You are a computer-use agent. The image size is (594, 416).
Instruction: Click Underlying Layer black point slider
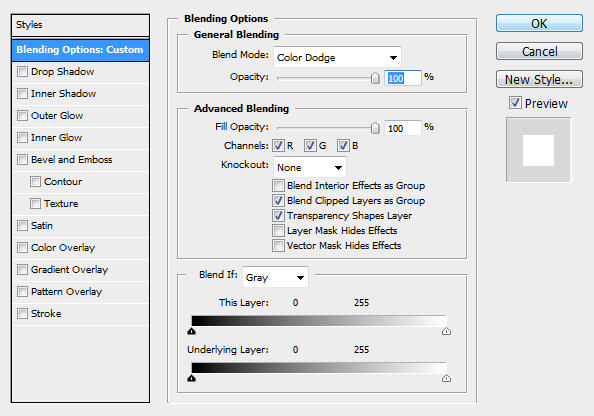[192, 378]
